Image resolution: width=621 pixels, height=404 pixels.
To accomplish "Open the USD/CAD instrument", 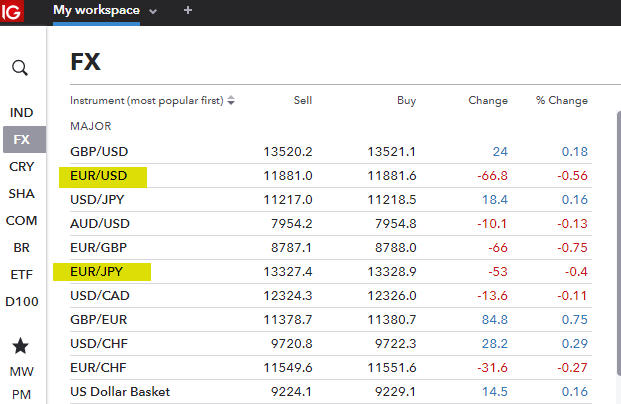I will pos(100,295).
